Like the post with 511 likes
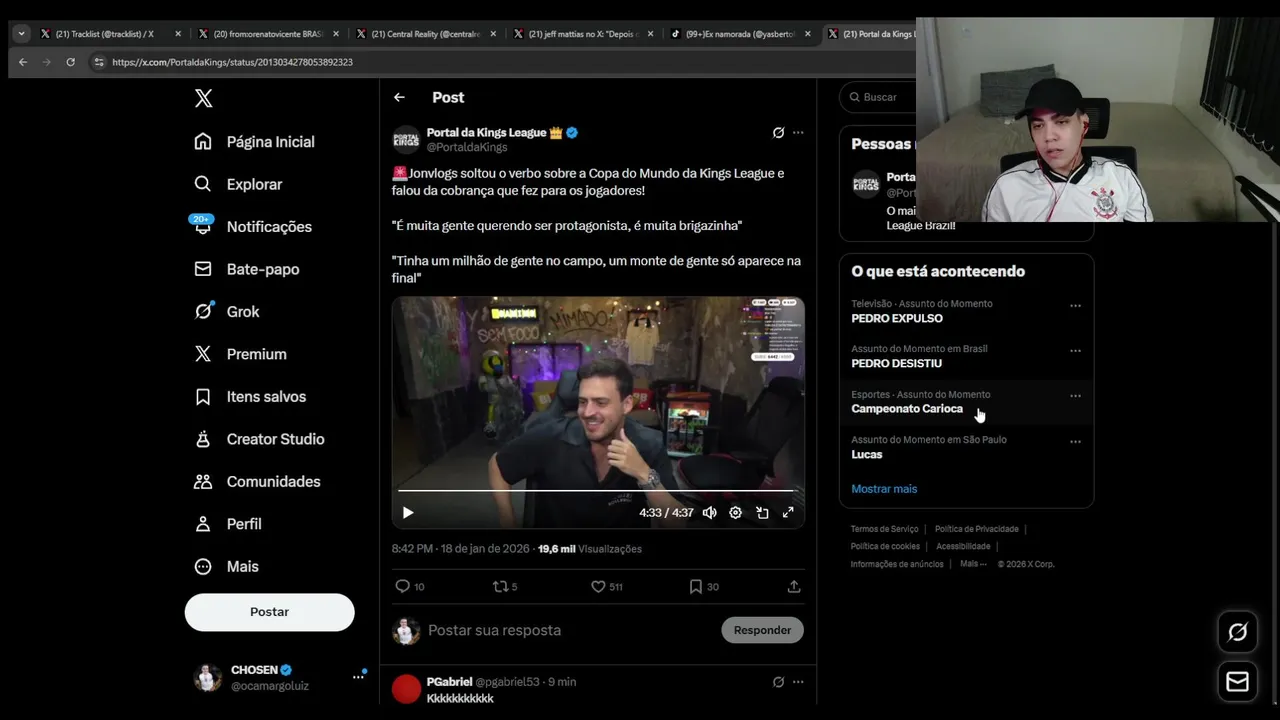 [606, 587]
